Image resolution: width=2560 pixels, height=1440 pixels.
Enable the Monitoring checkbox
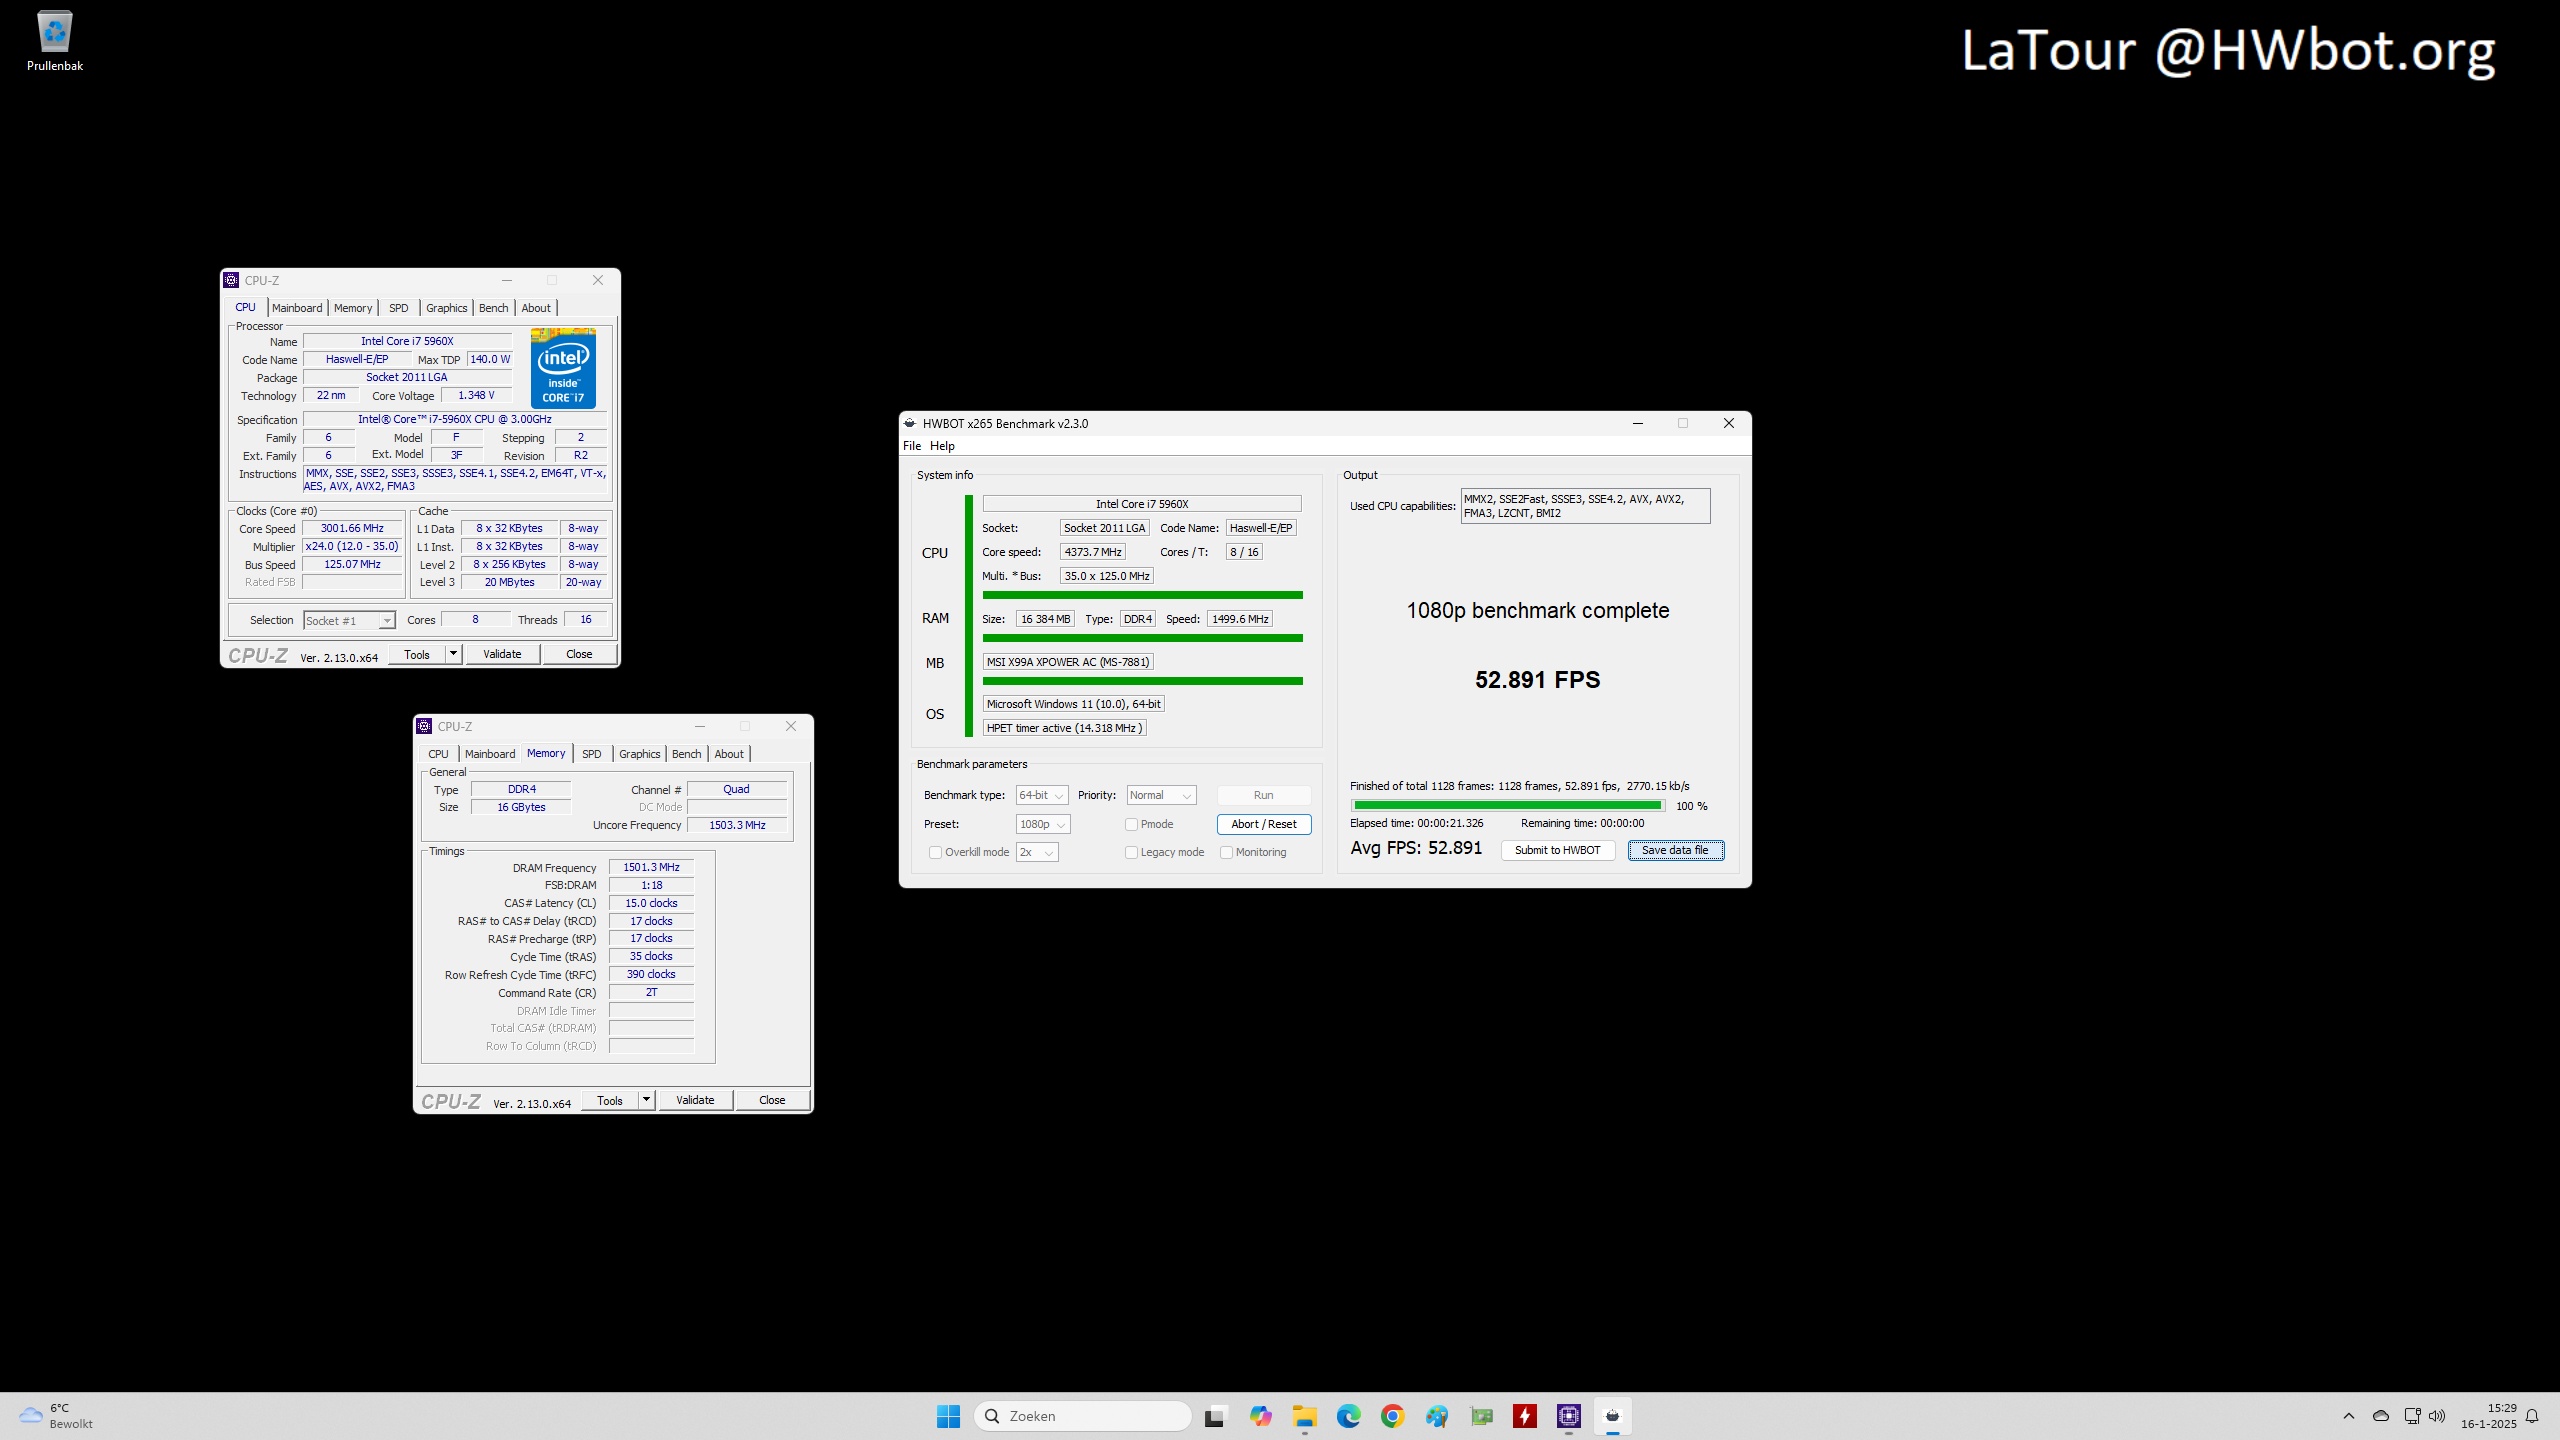tap(1226, 852)
